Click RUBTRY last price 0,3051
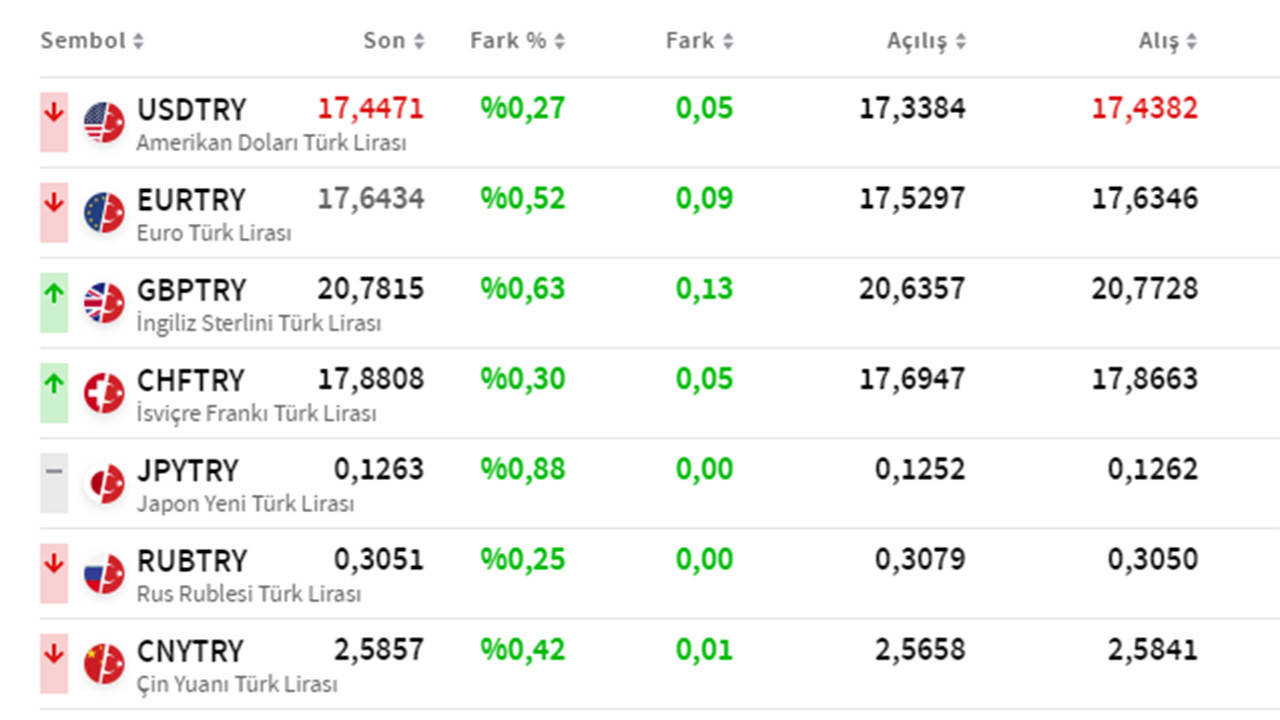This screenshot has width=1280, height=720. click(x=379, y=559)
